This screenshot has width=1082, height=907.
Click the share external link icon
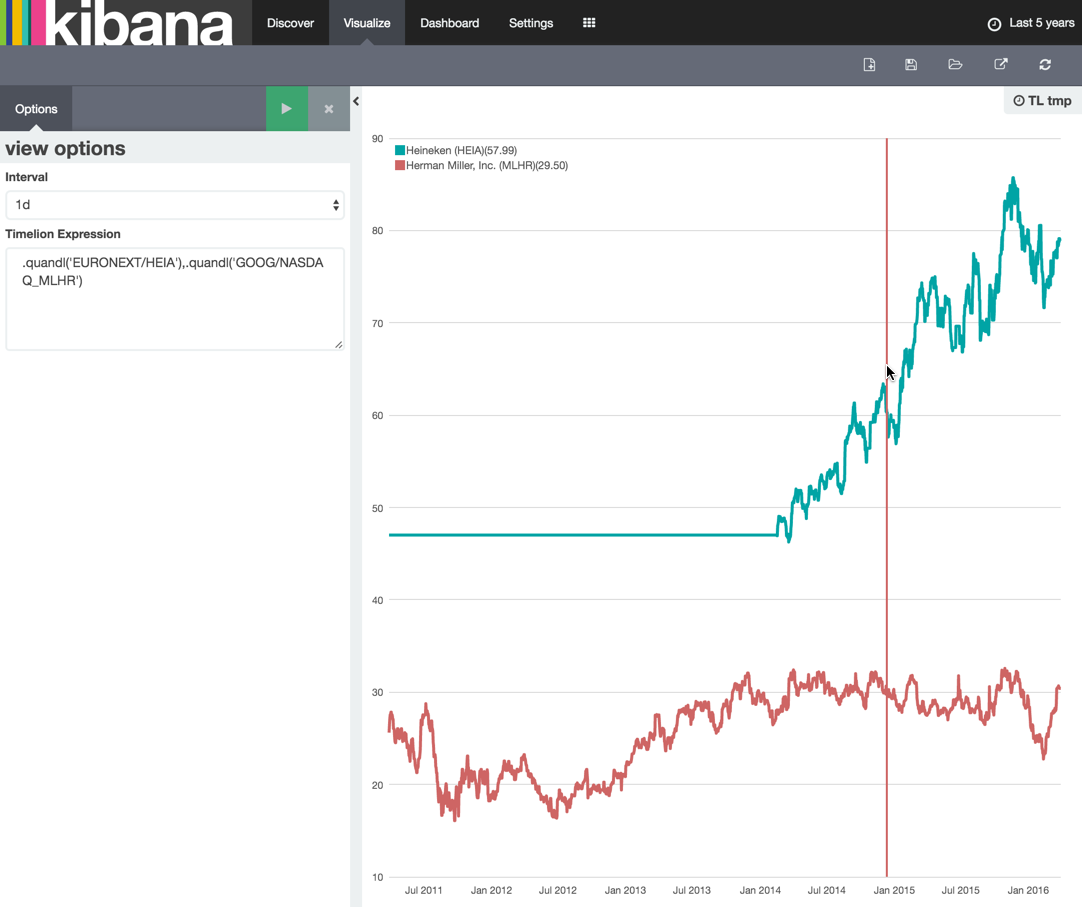pos(1000,65)
